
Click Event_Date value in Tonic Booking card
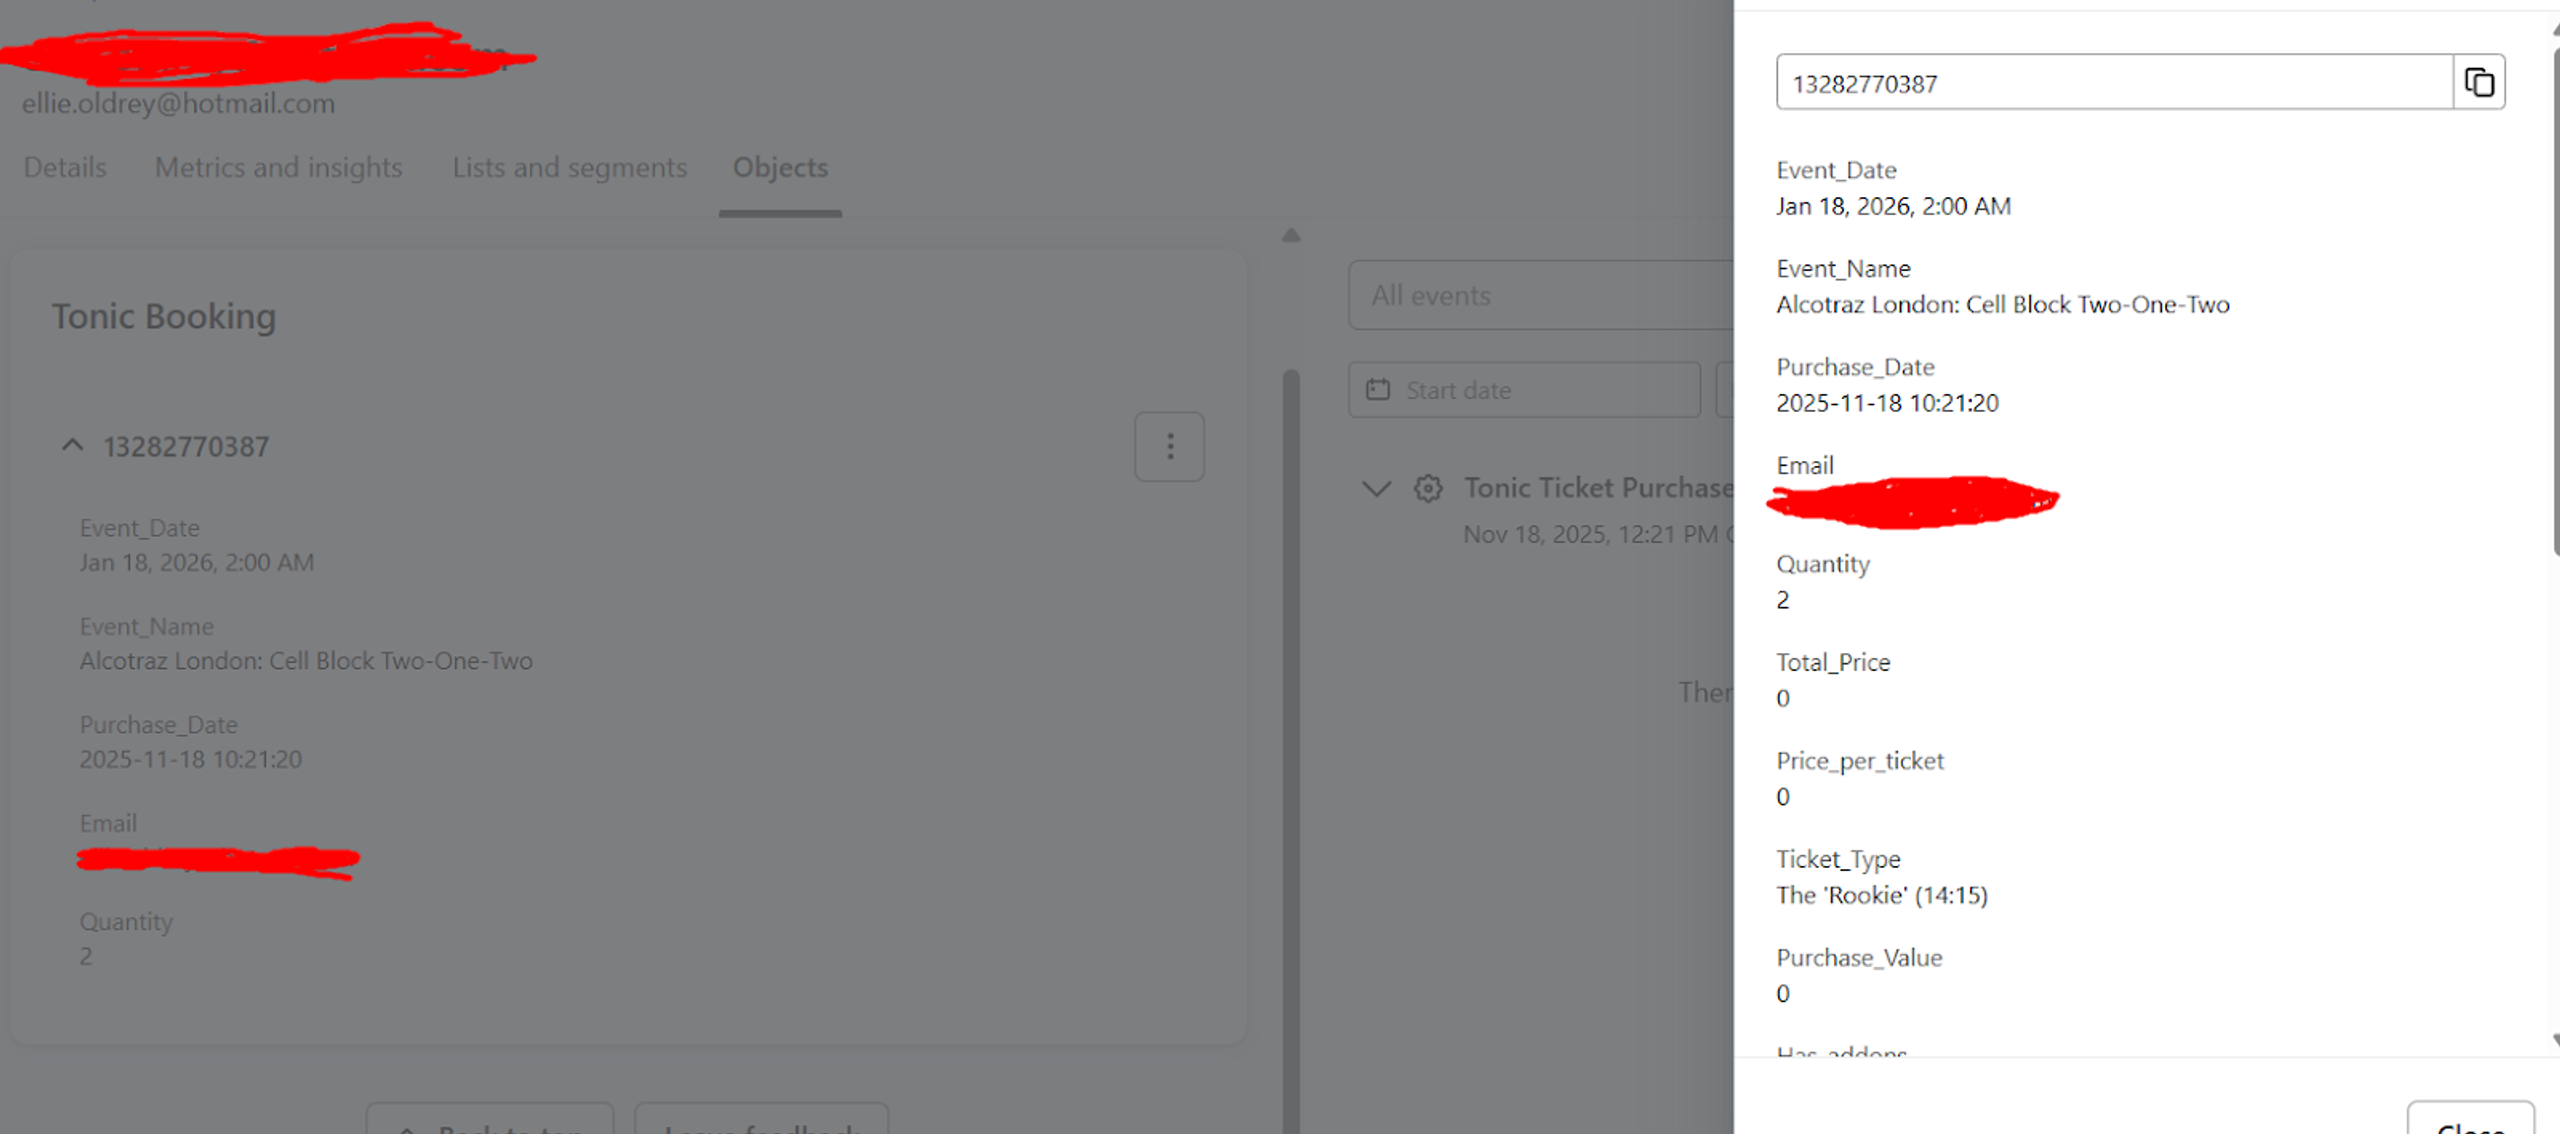[197, 562]
